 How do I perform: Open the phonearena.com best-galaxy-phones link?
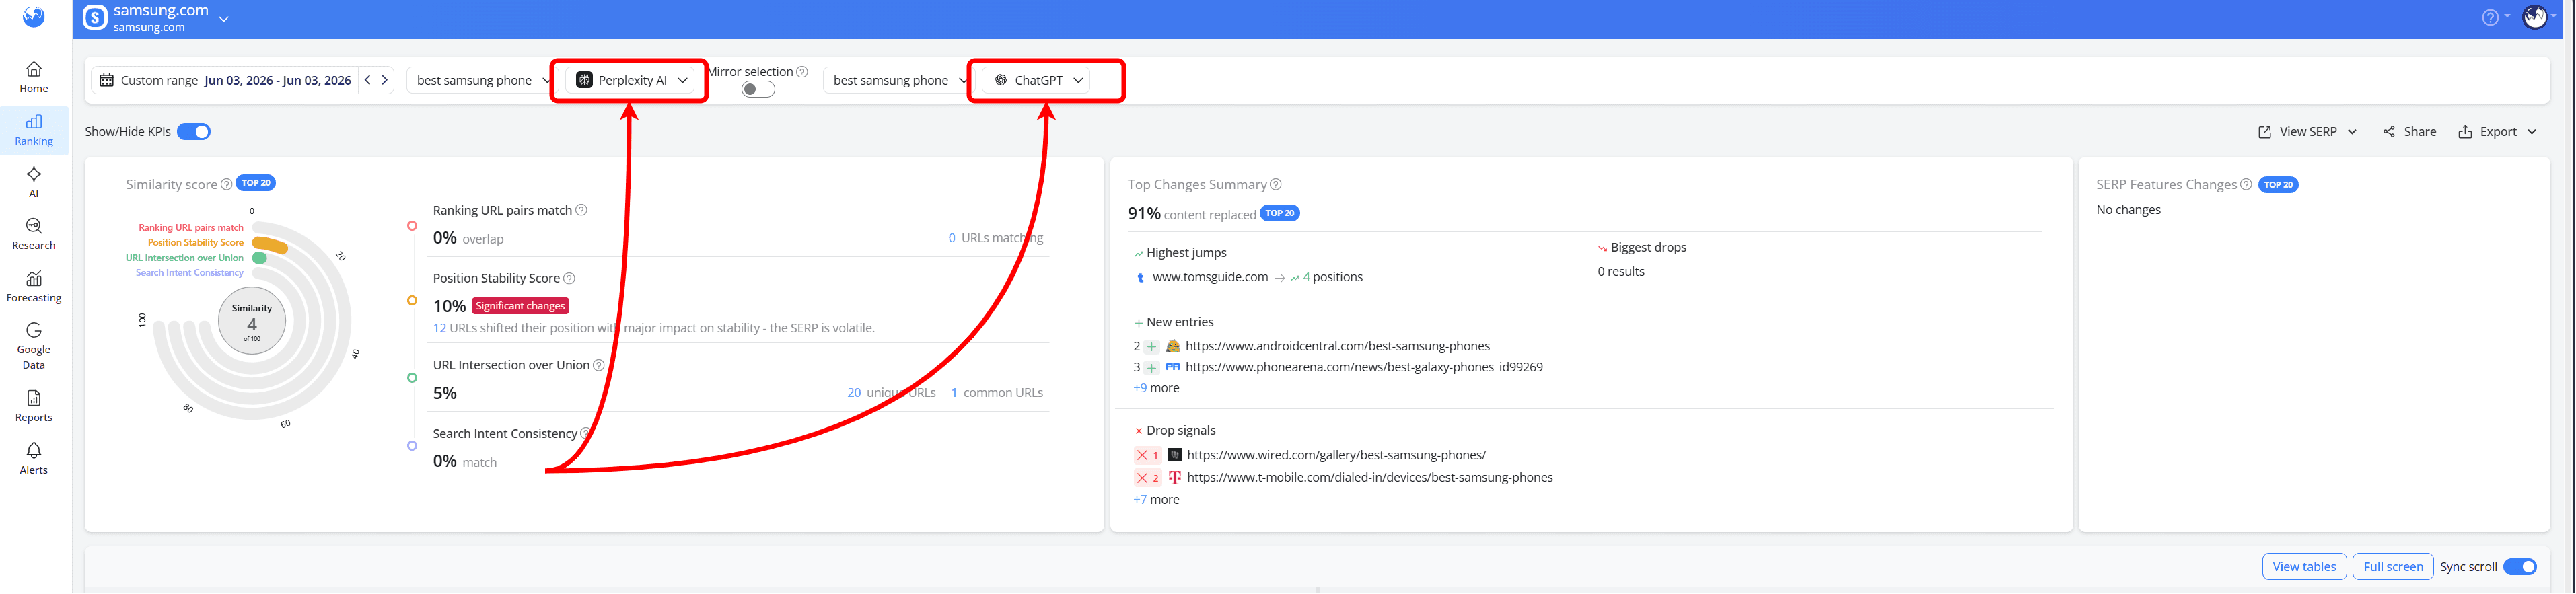pos(1364,367)
